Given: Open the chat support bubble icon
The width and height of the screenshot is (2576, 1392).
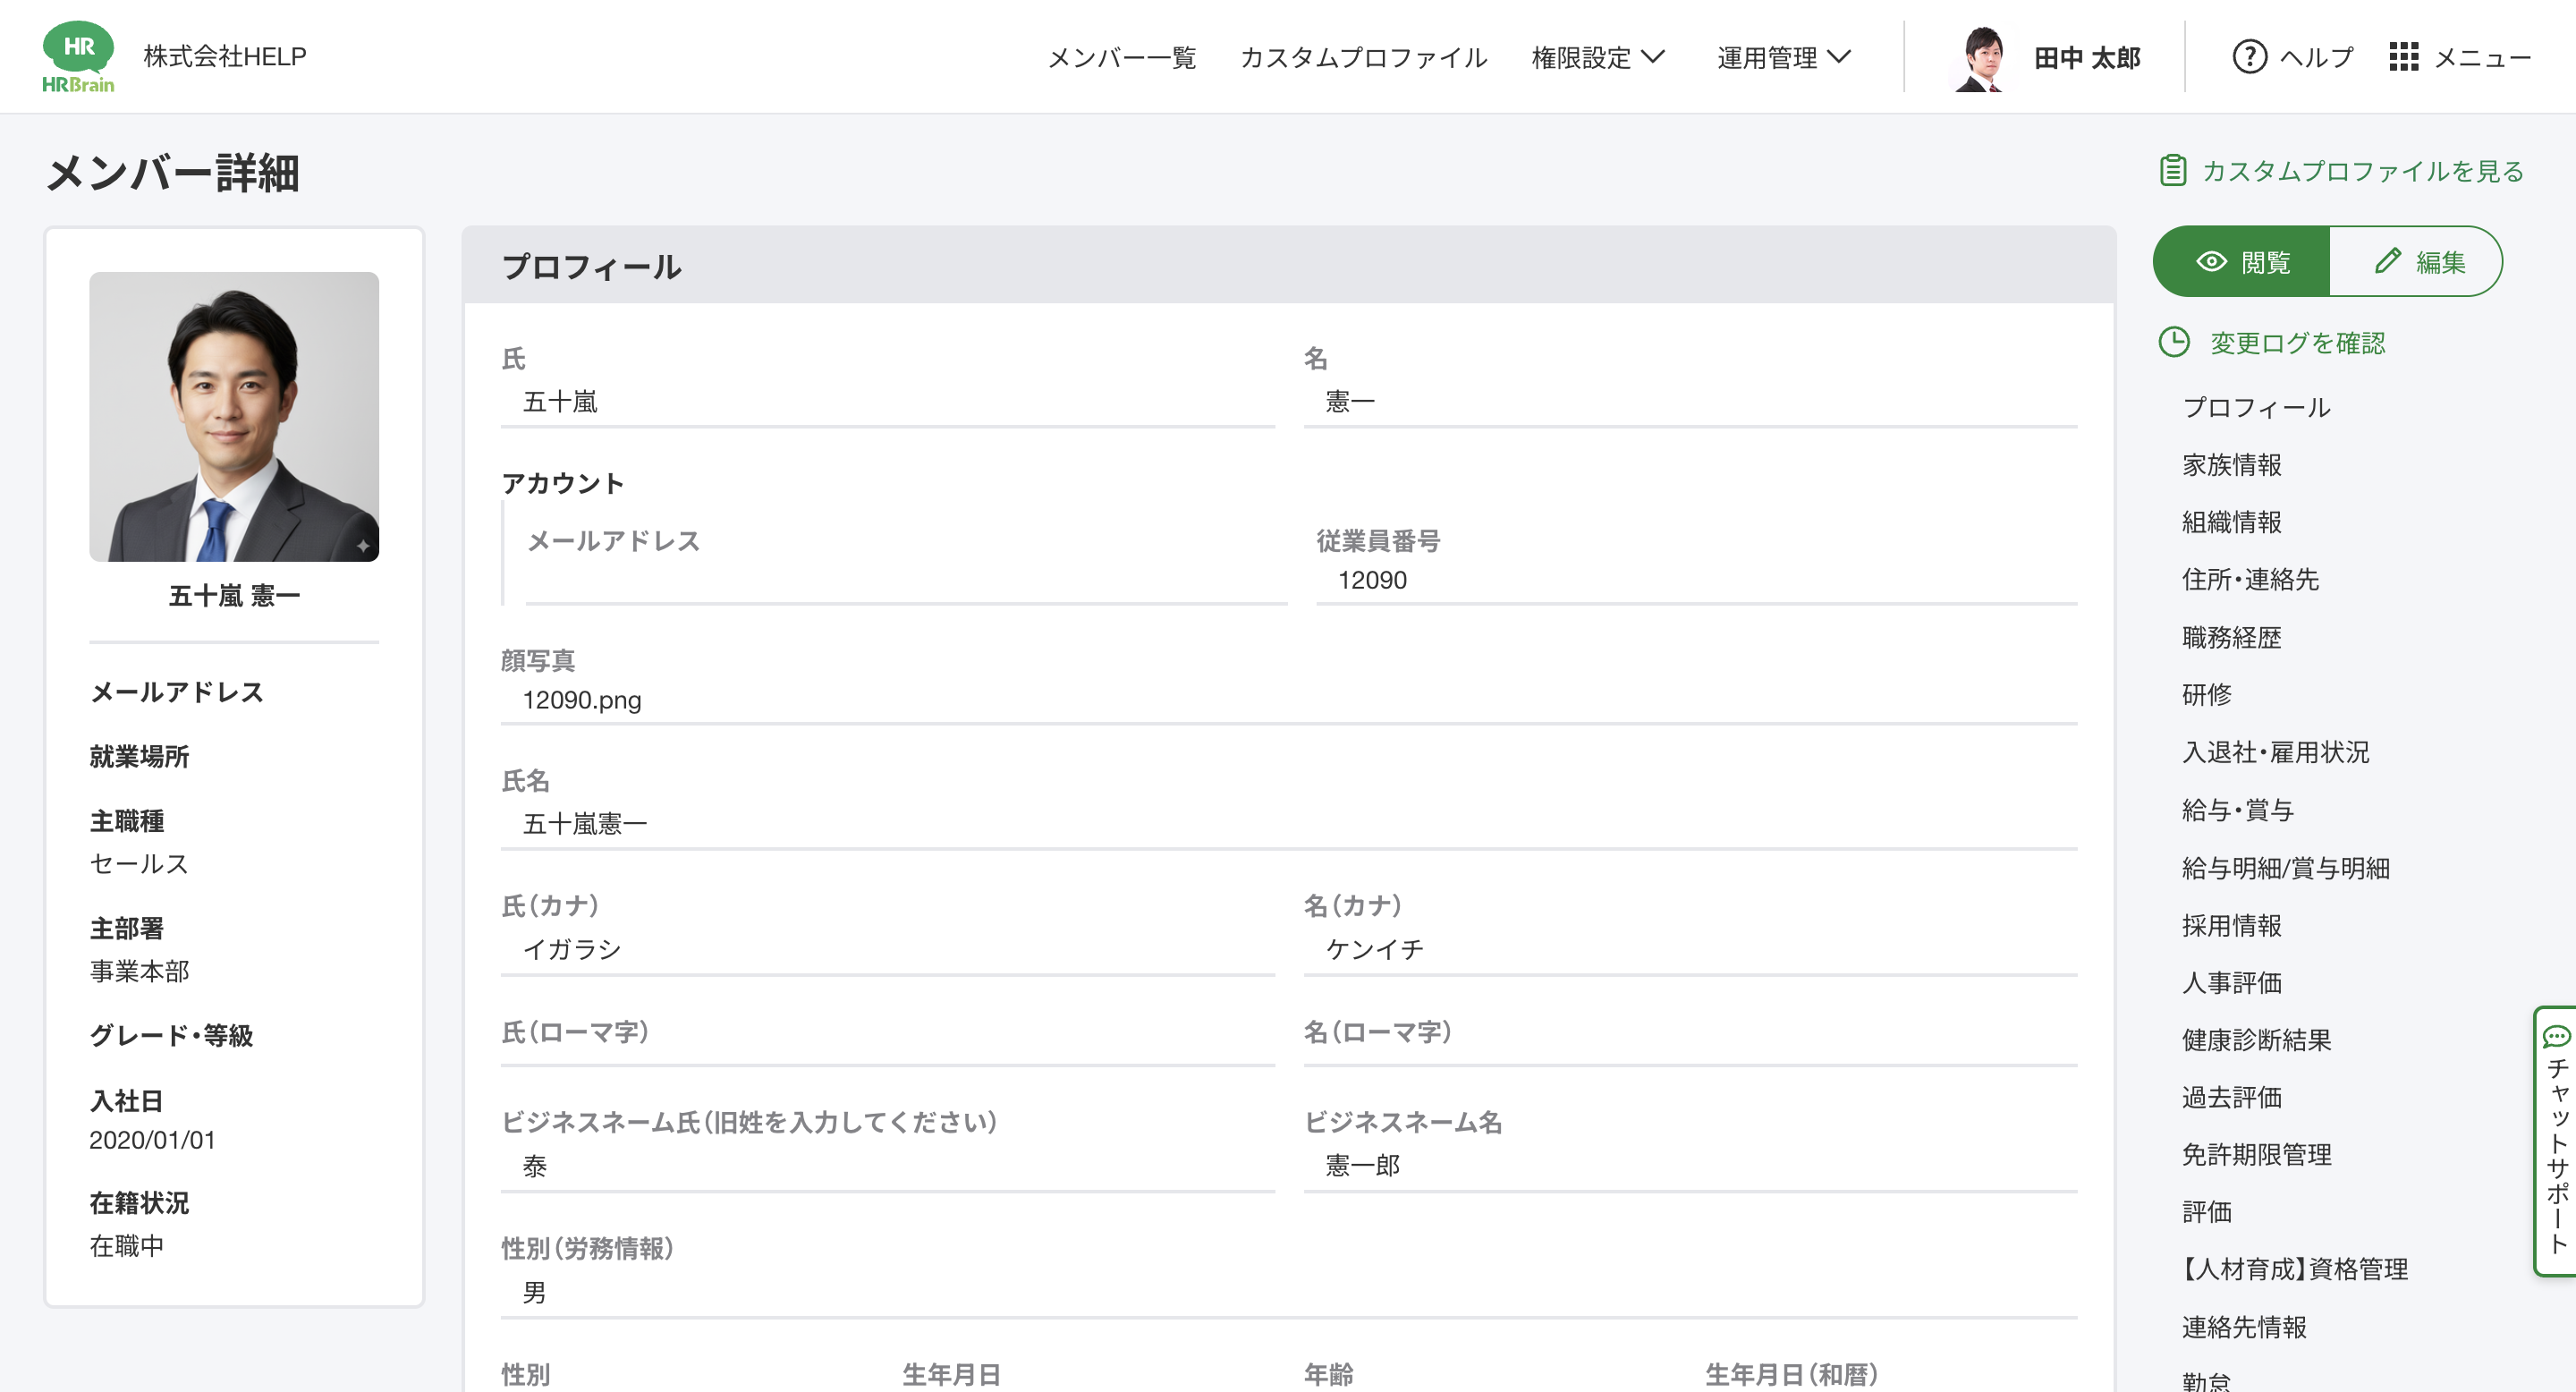Looking at the screenshot, I should click(2556, 1036).
